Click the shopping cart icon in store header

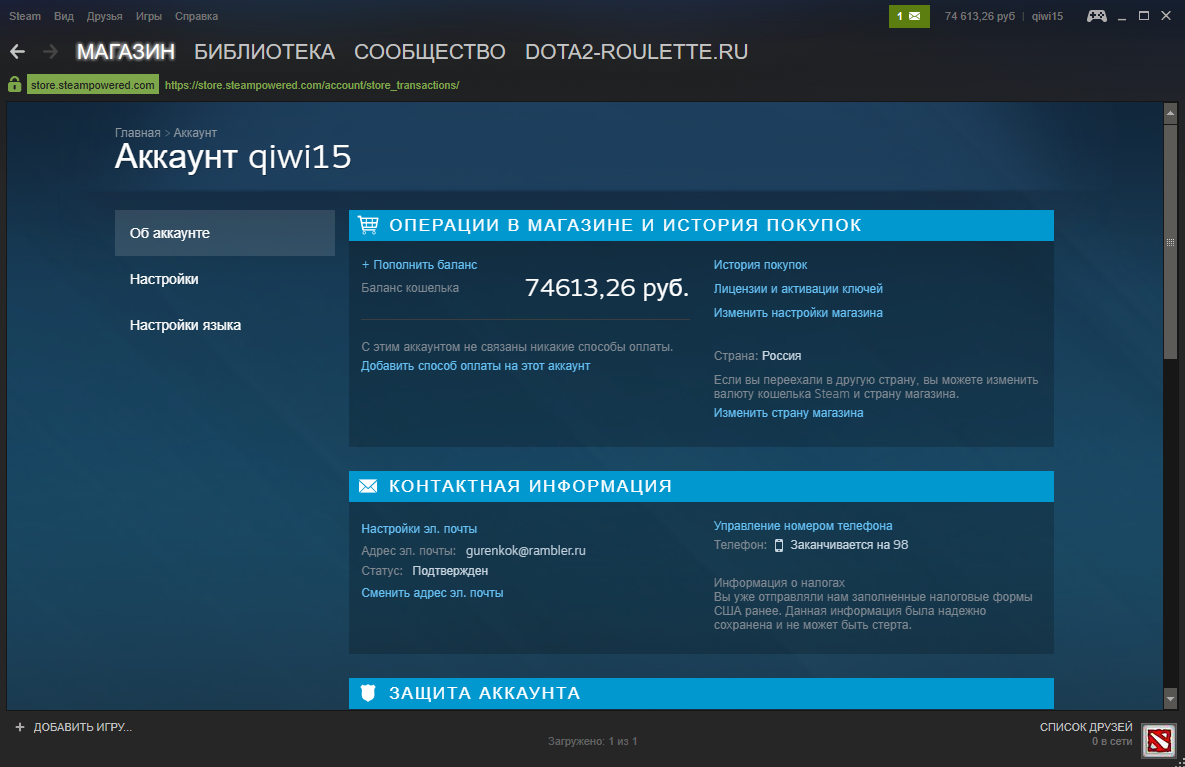click(x=368, y=224)
